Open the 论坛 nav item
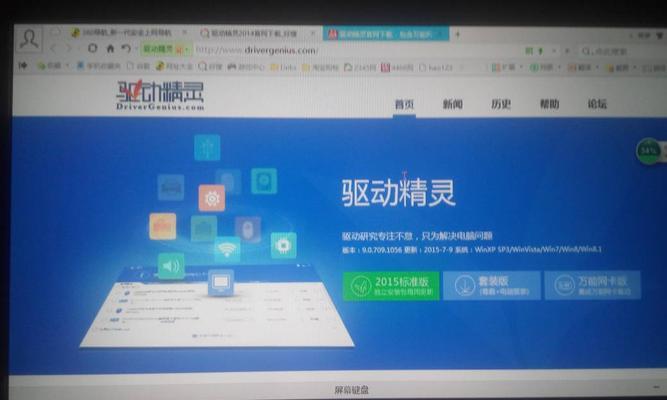Image resolution: width=667 pixels, height=400 pixels. click(597, 104)
